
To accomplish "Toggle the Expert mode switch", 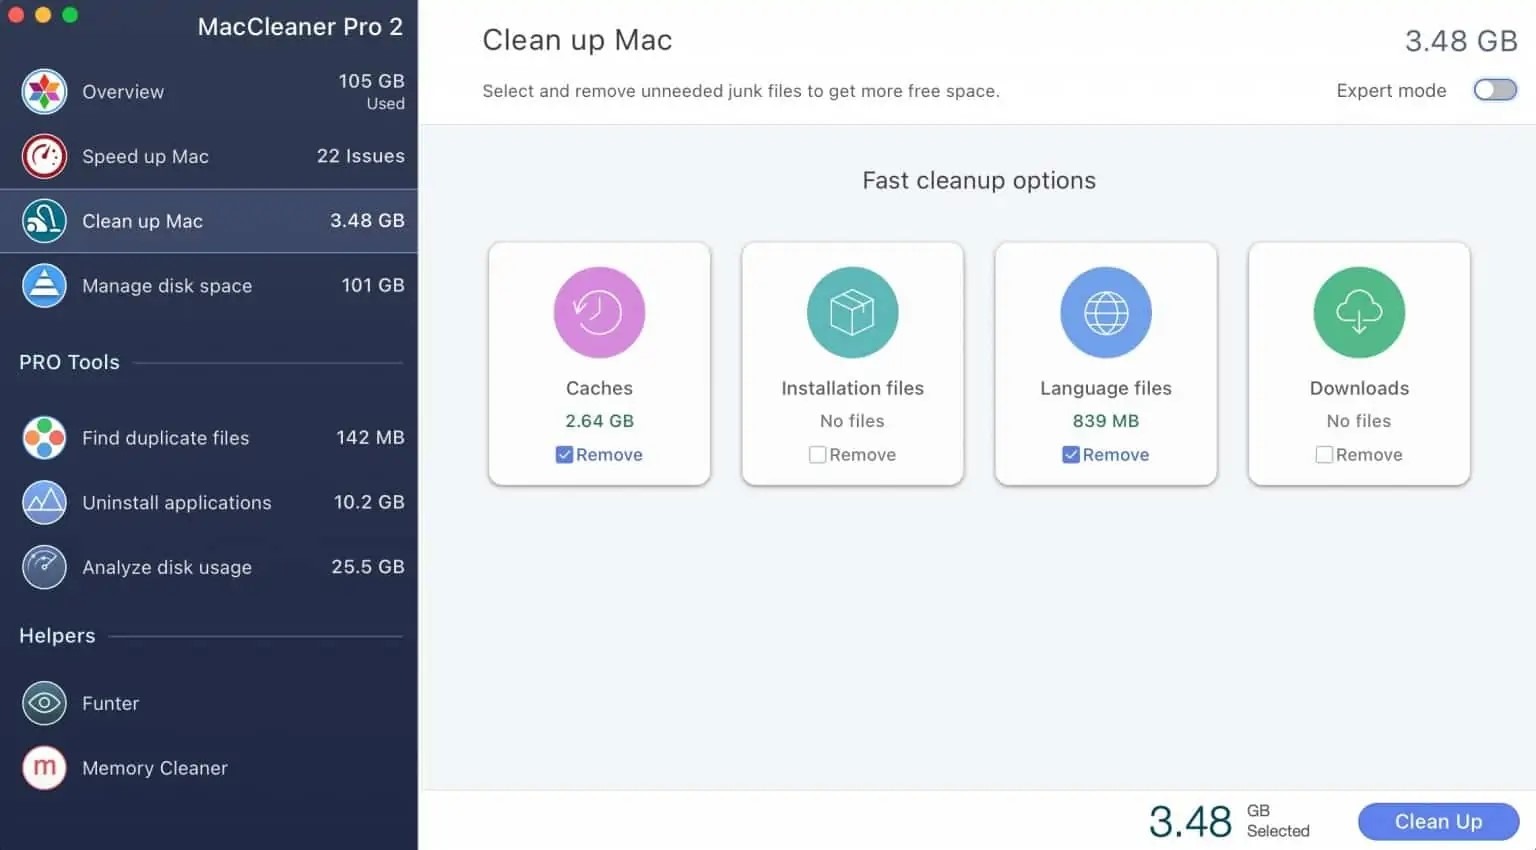I will coord(1495,90).
